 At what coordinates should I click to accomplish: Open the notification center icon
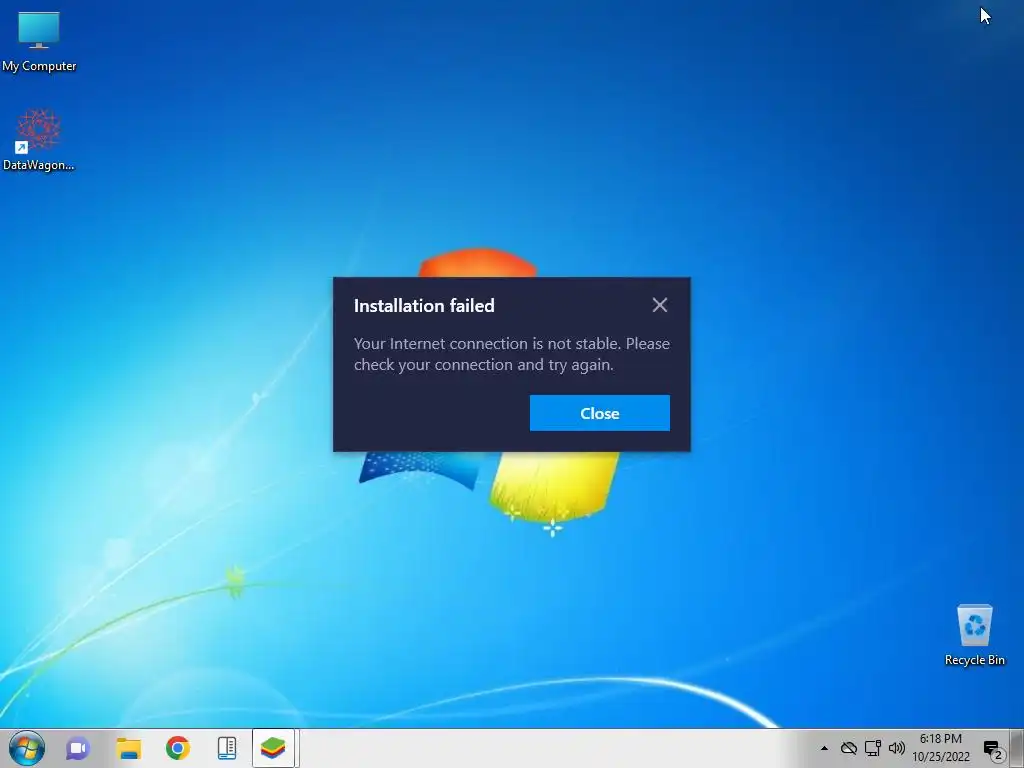pyautogui.click(x=993, y=749)
